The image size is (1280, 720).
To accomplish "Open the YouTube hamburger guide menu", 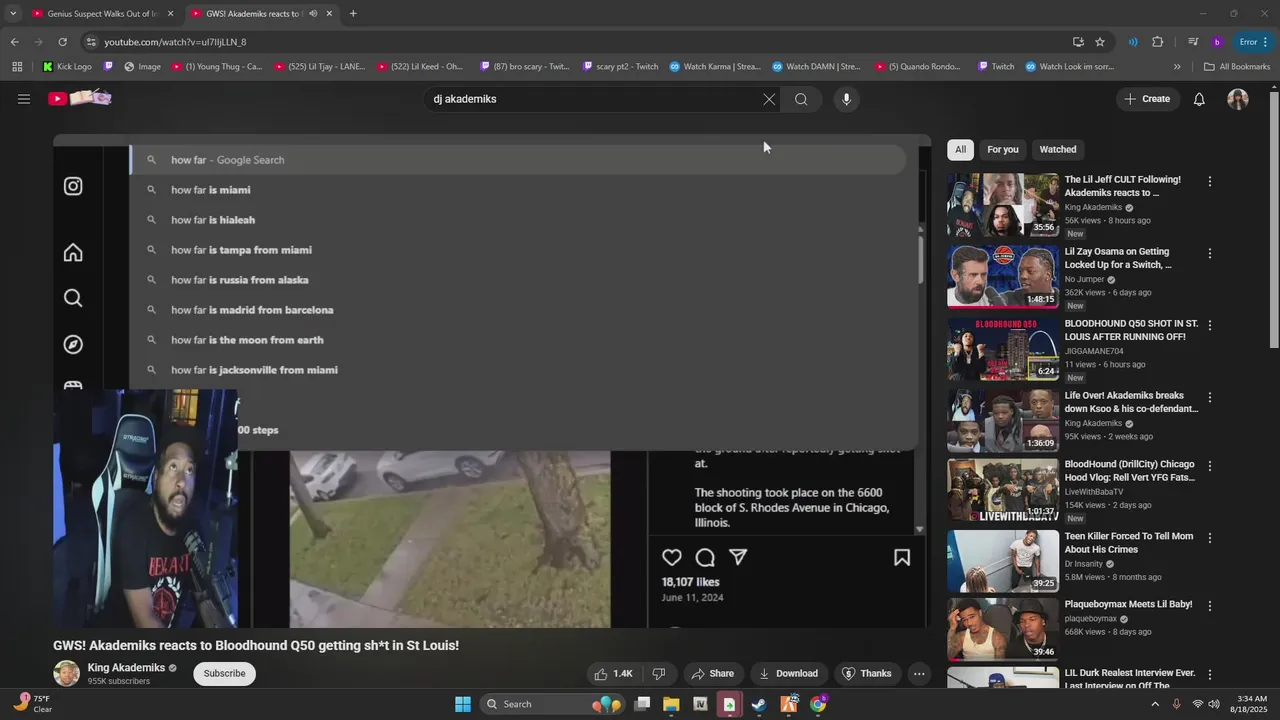I will point(24,99).
